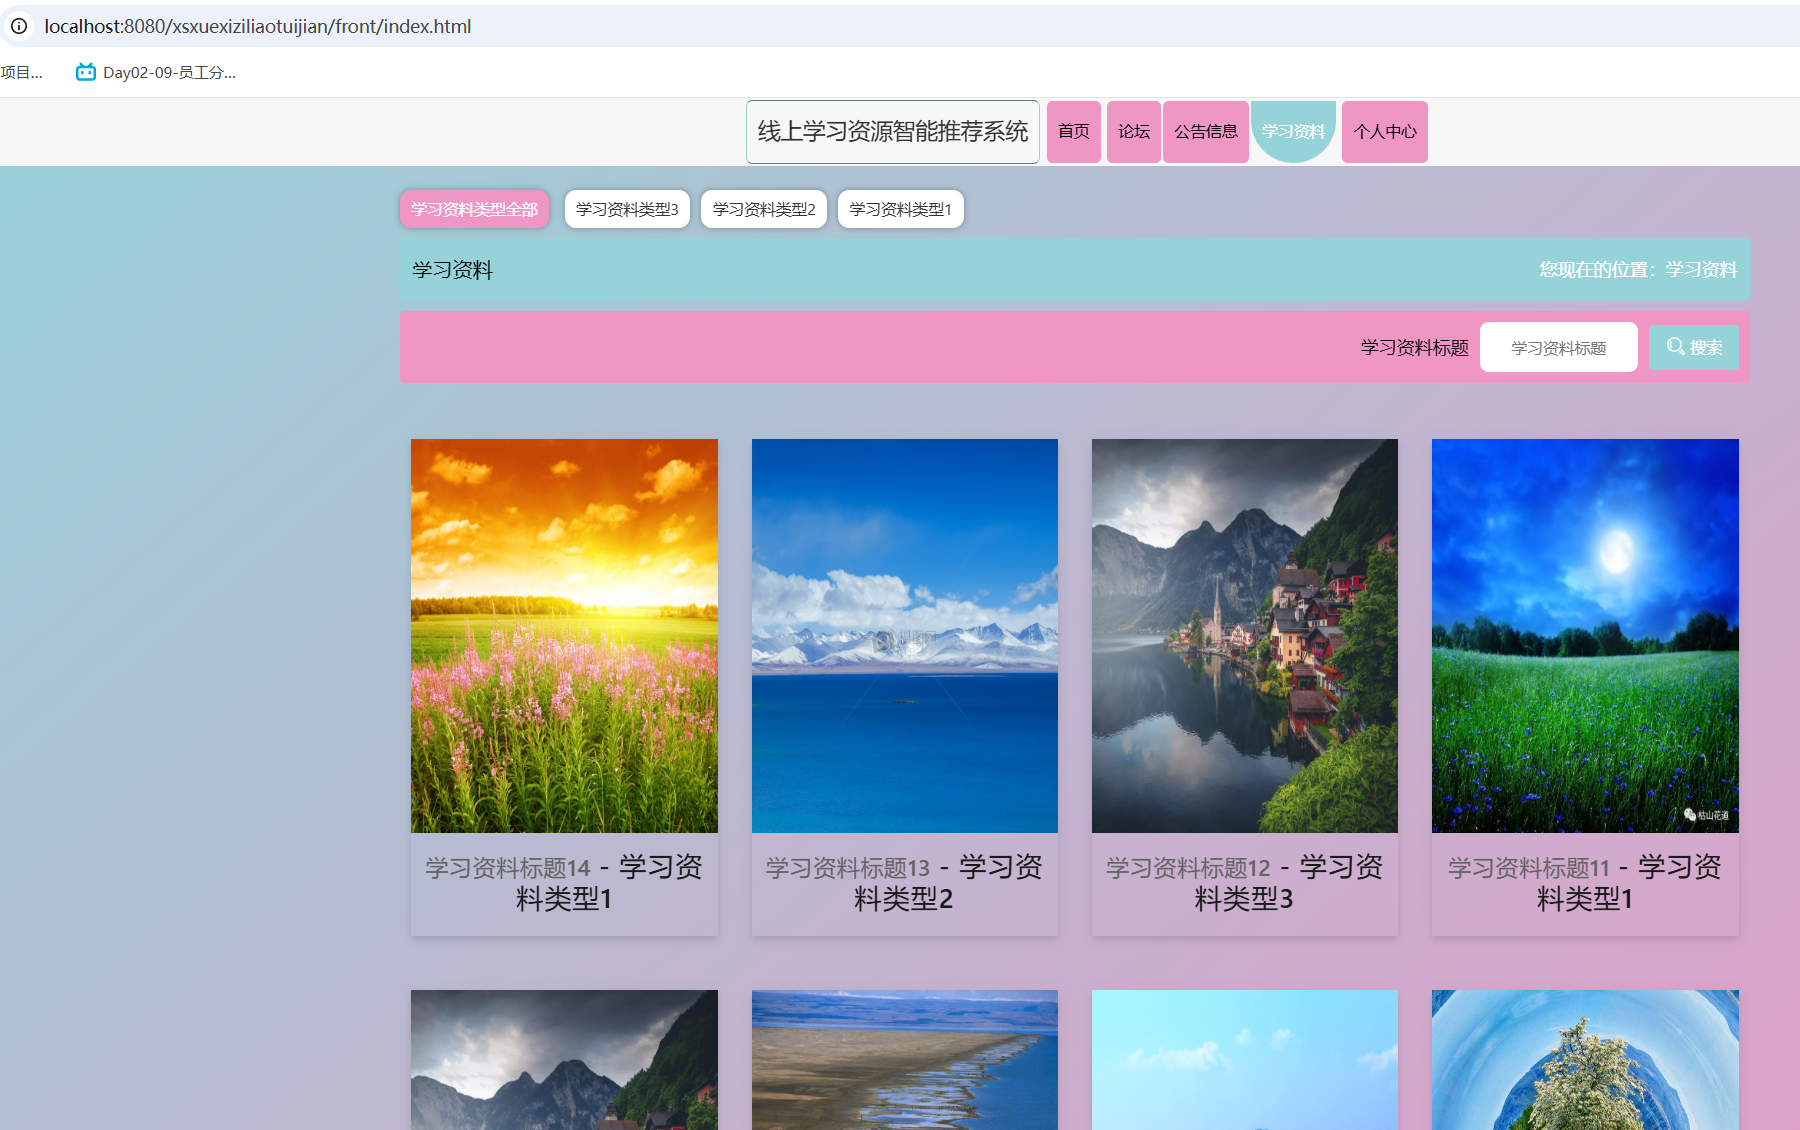Open the 个人中心 nav tab
The image size is (1800, 1130).
pyautogui.click(x=1385, y=131)
